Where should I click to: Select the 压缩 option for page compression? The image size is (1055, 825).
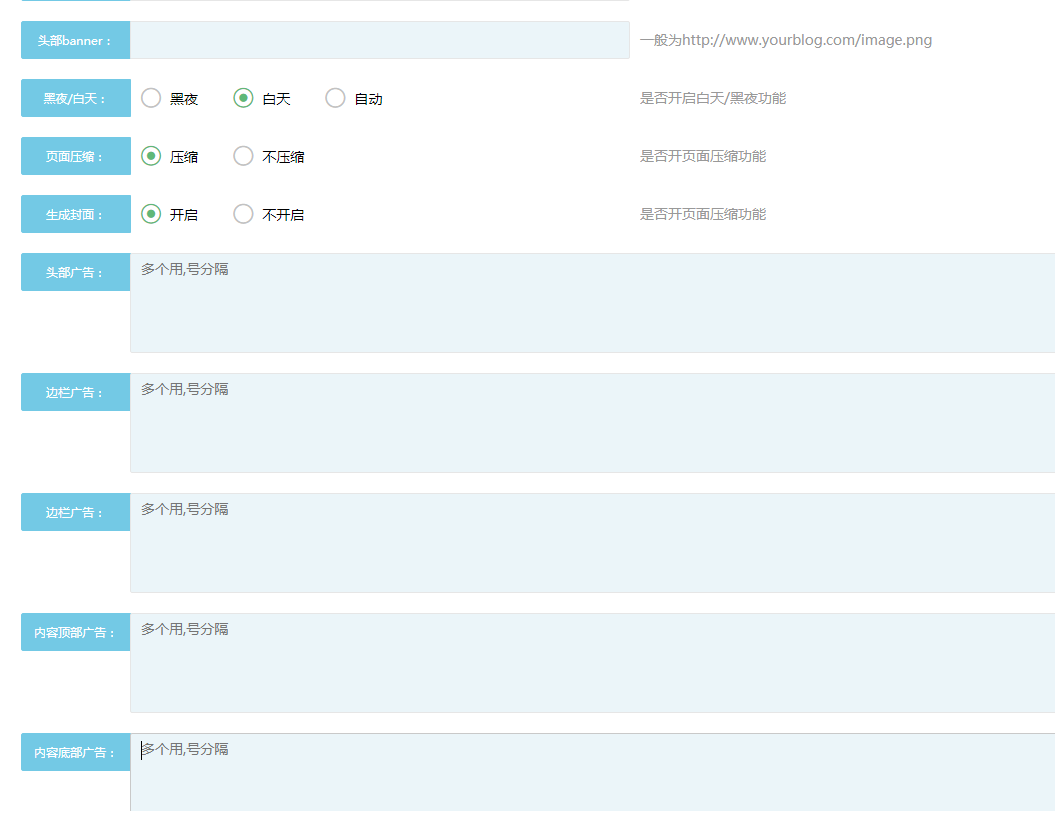coord(150,156)
